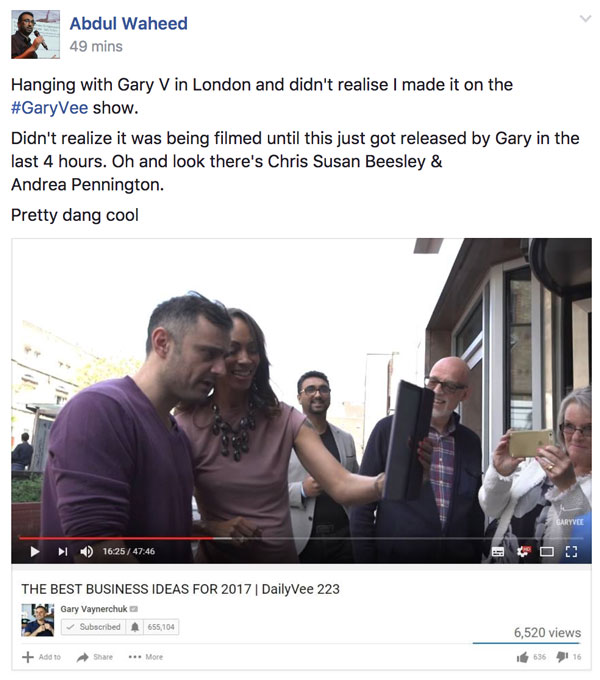Click Abdul Waheed's profile picture thumbnail
Screen dimensions: 600x680
pos(36,34)
